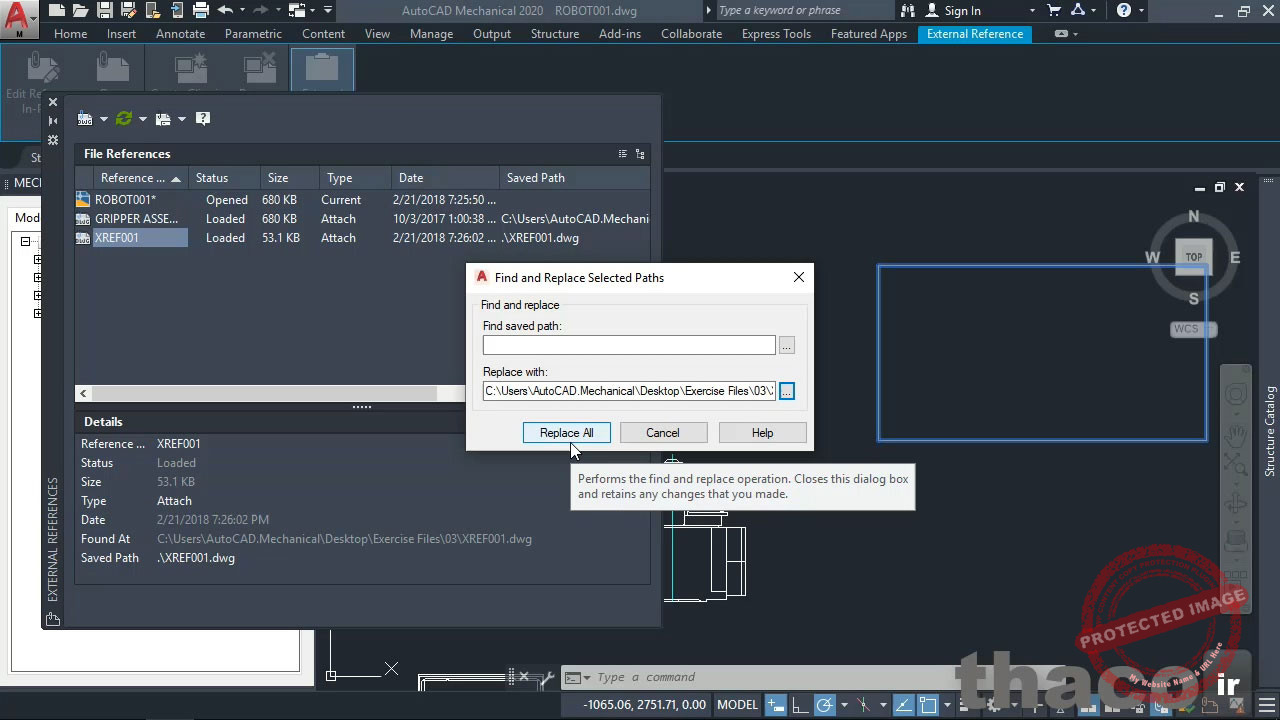Open the Undo history dropdown arrow
This screenshot has width=1280, height=720.
(242, 11)
